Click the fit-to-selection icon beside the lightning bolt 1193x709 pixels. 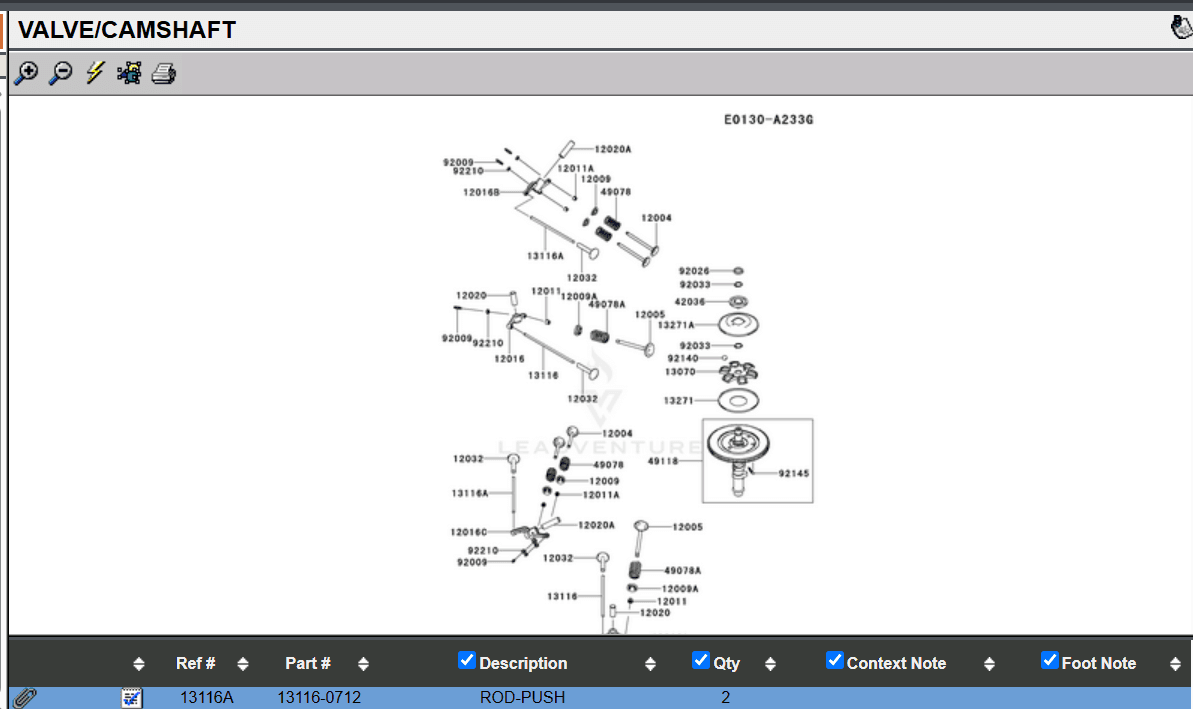129,73
